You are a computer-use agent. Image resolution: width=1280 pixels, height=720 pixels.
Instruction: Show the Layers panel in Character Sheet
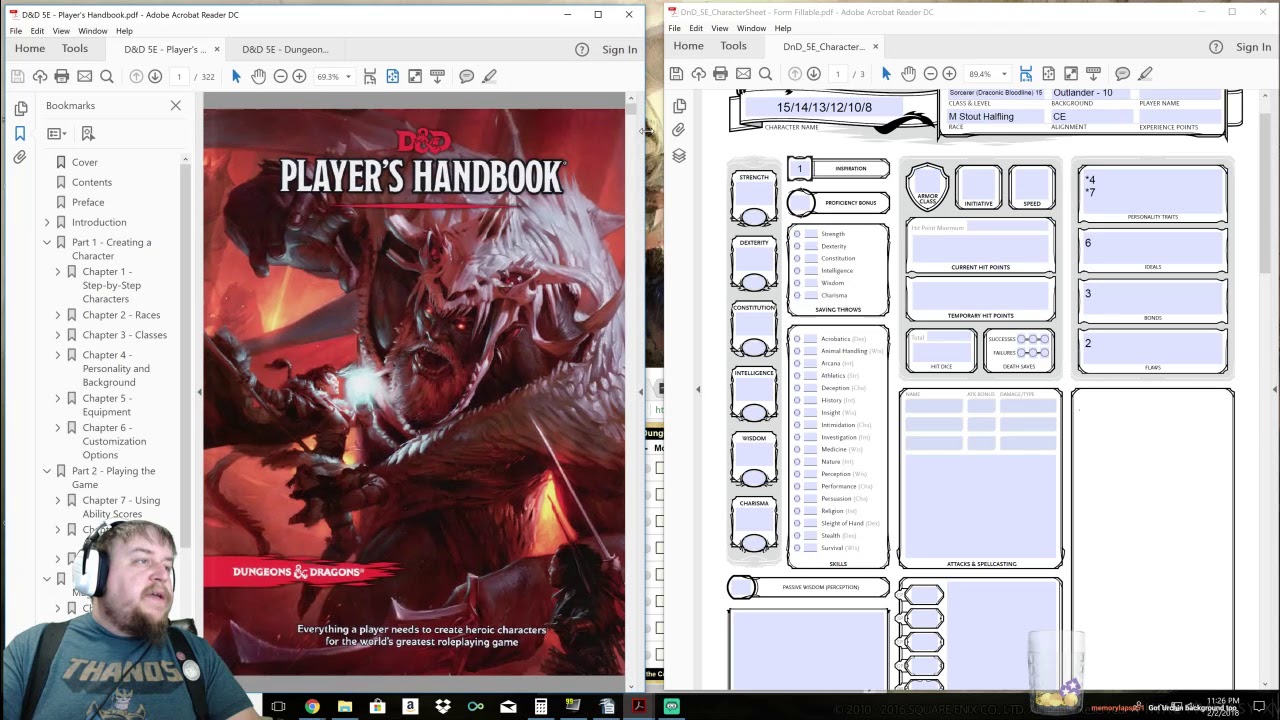point(679,156)
